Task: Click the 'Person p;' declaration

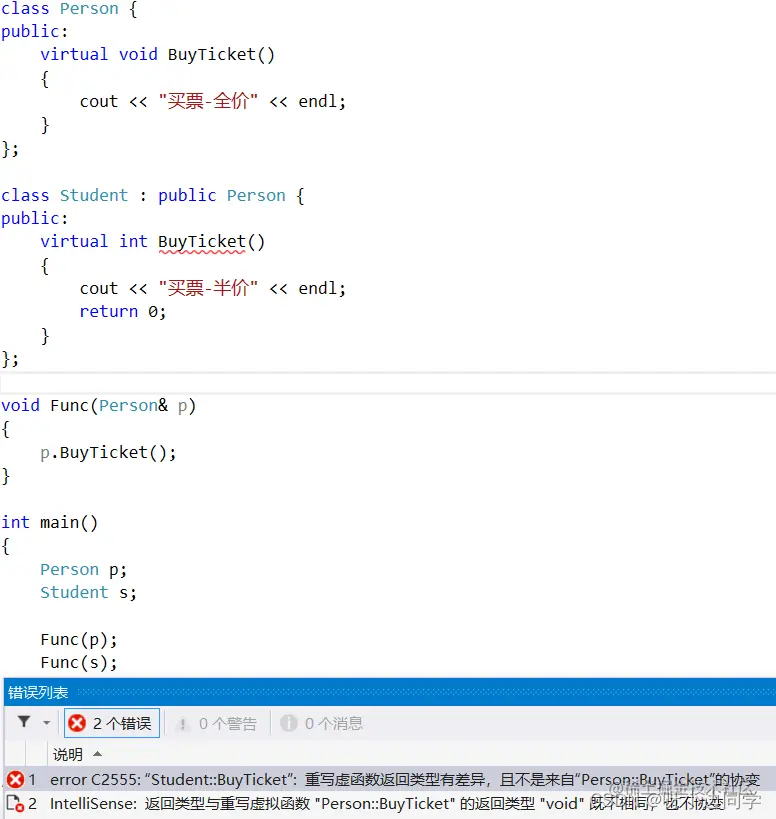Action: tap(84, 570)
